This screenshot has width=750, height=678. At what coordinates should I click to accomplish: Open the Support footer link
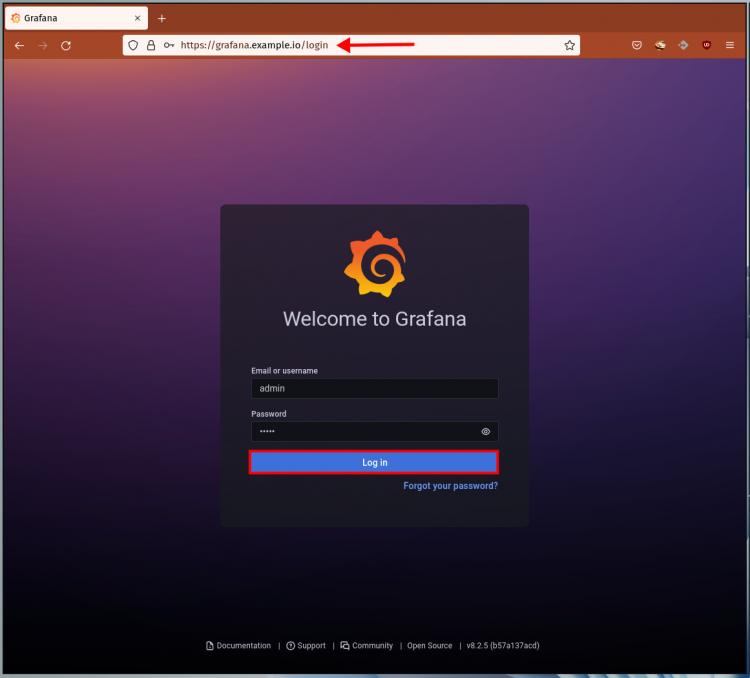point(306,645)
